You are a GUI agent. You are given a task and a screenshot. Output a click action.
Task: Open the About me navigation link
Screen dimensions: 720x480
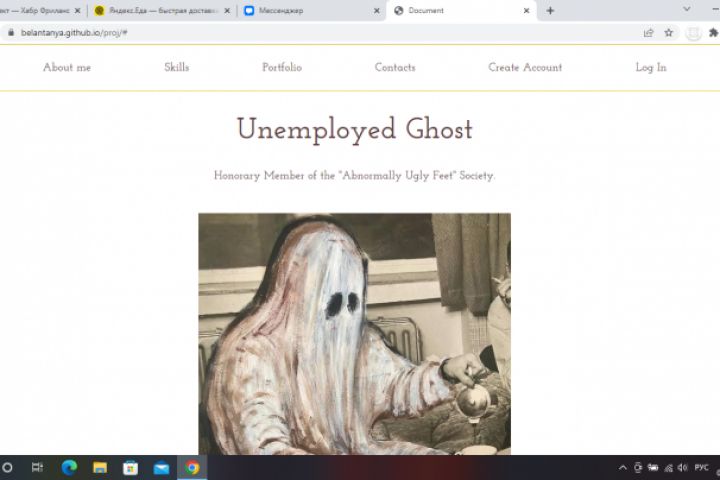click(67, 68)
